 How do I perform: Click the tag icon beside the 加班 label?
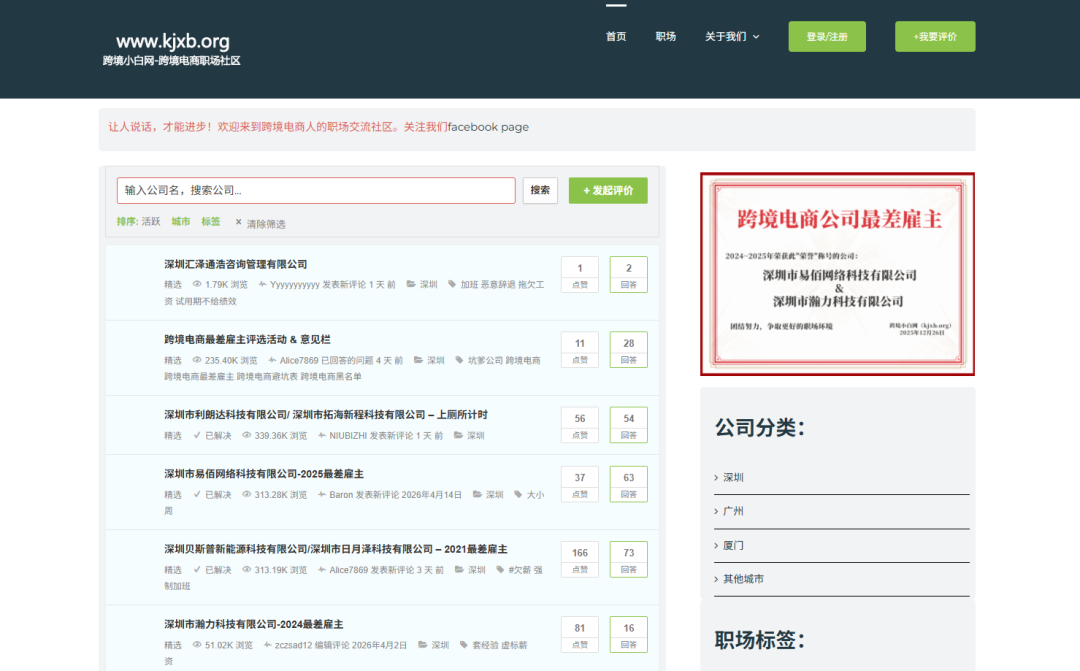tap(452, 283)
